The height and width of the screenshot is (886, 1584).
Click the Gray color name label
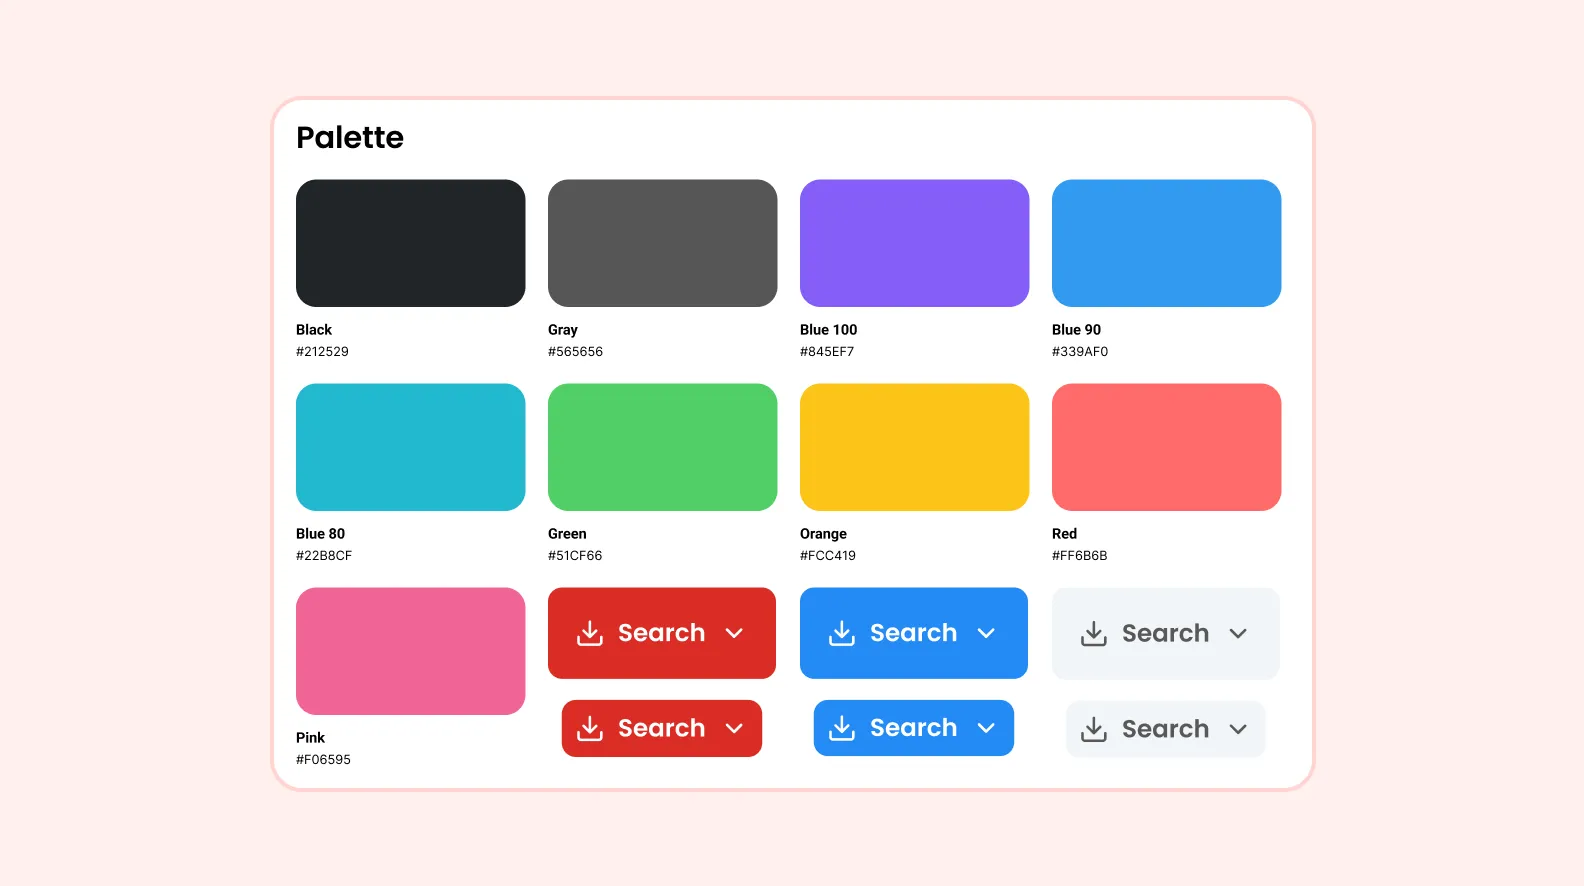click(x=563, y=330)
